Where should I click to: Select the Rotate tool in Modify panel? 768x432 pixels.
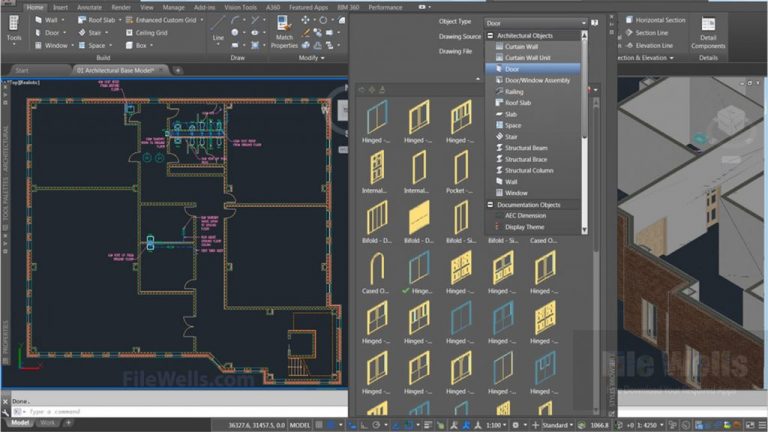323,20
